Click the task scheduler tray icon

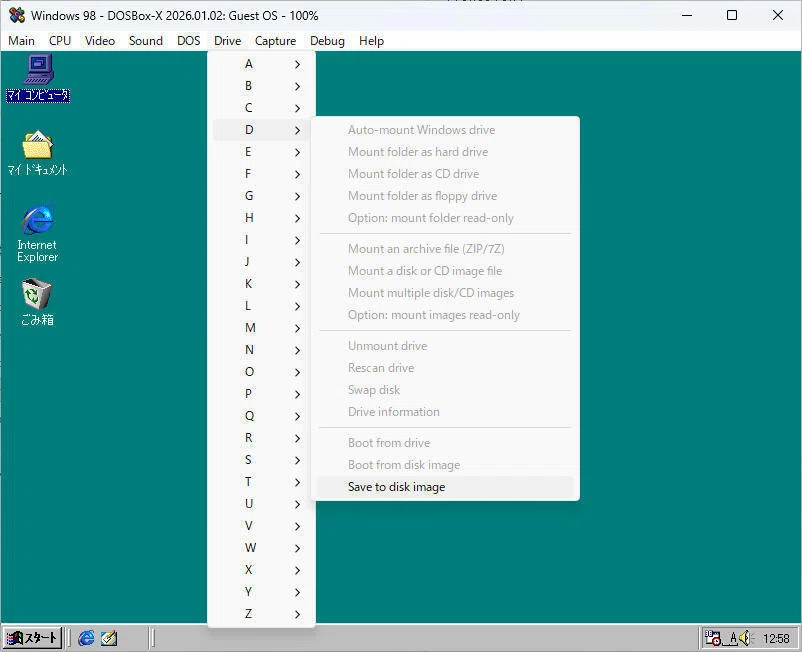point(712,638)
